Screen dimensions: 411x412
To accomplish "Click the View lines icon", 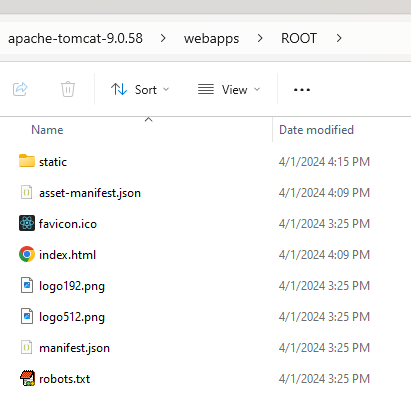I will 206,89.
